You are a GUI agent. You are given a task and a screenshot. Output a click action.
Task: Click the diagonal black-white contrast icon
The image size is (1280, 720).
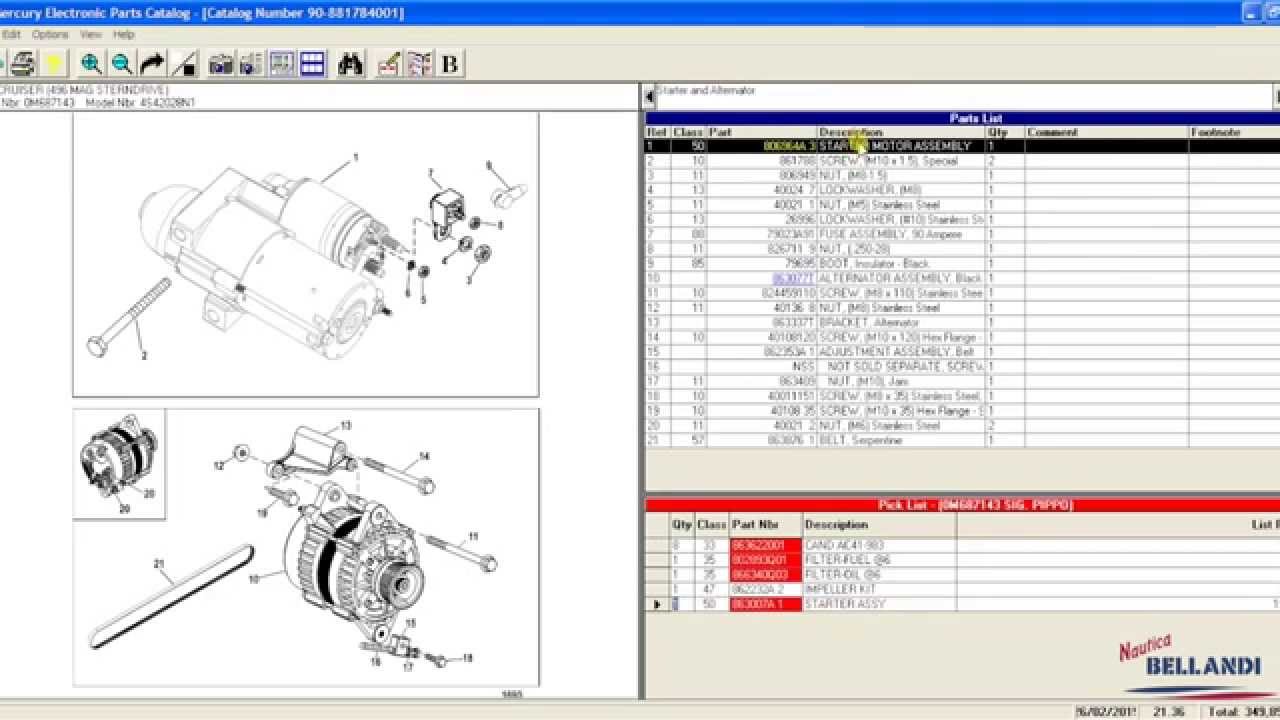(184, 64)
